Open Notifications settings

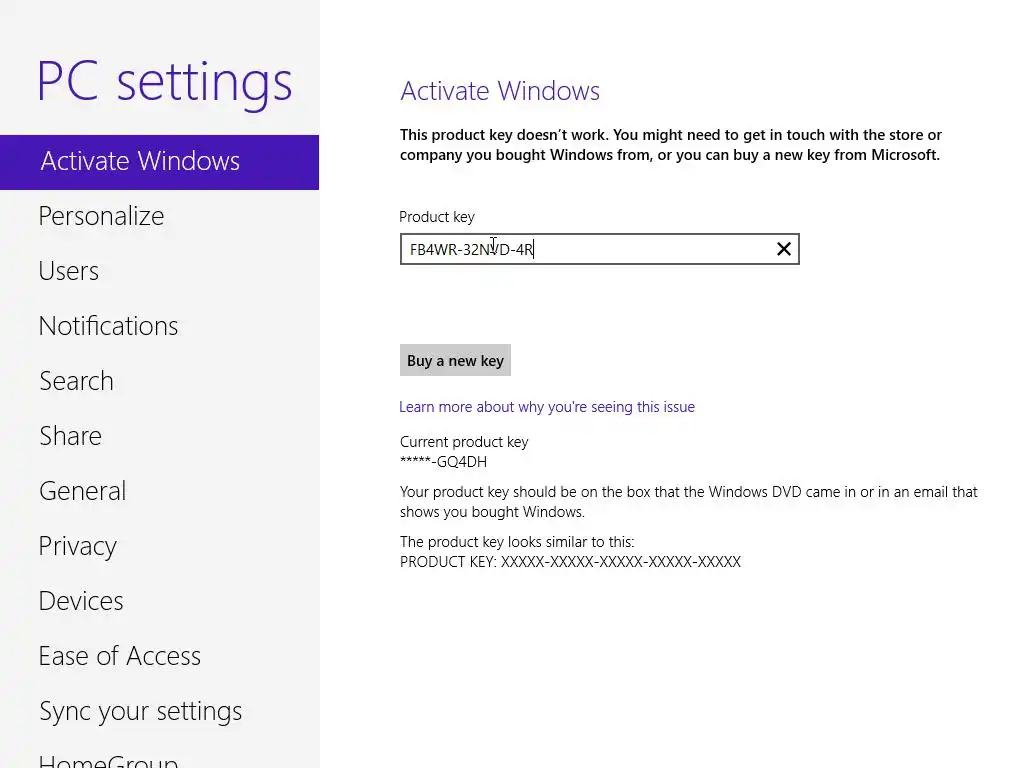pyautogui.click(x=108, y=326)
